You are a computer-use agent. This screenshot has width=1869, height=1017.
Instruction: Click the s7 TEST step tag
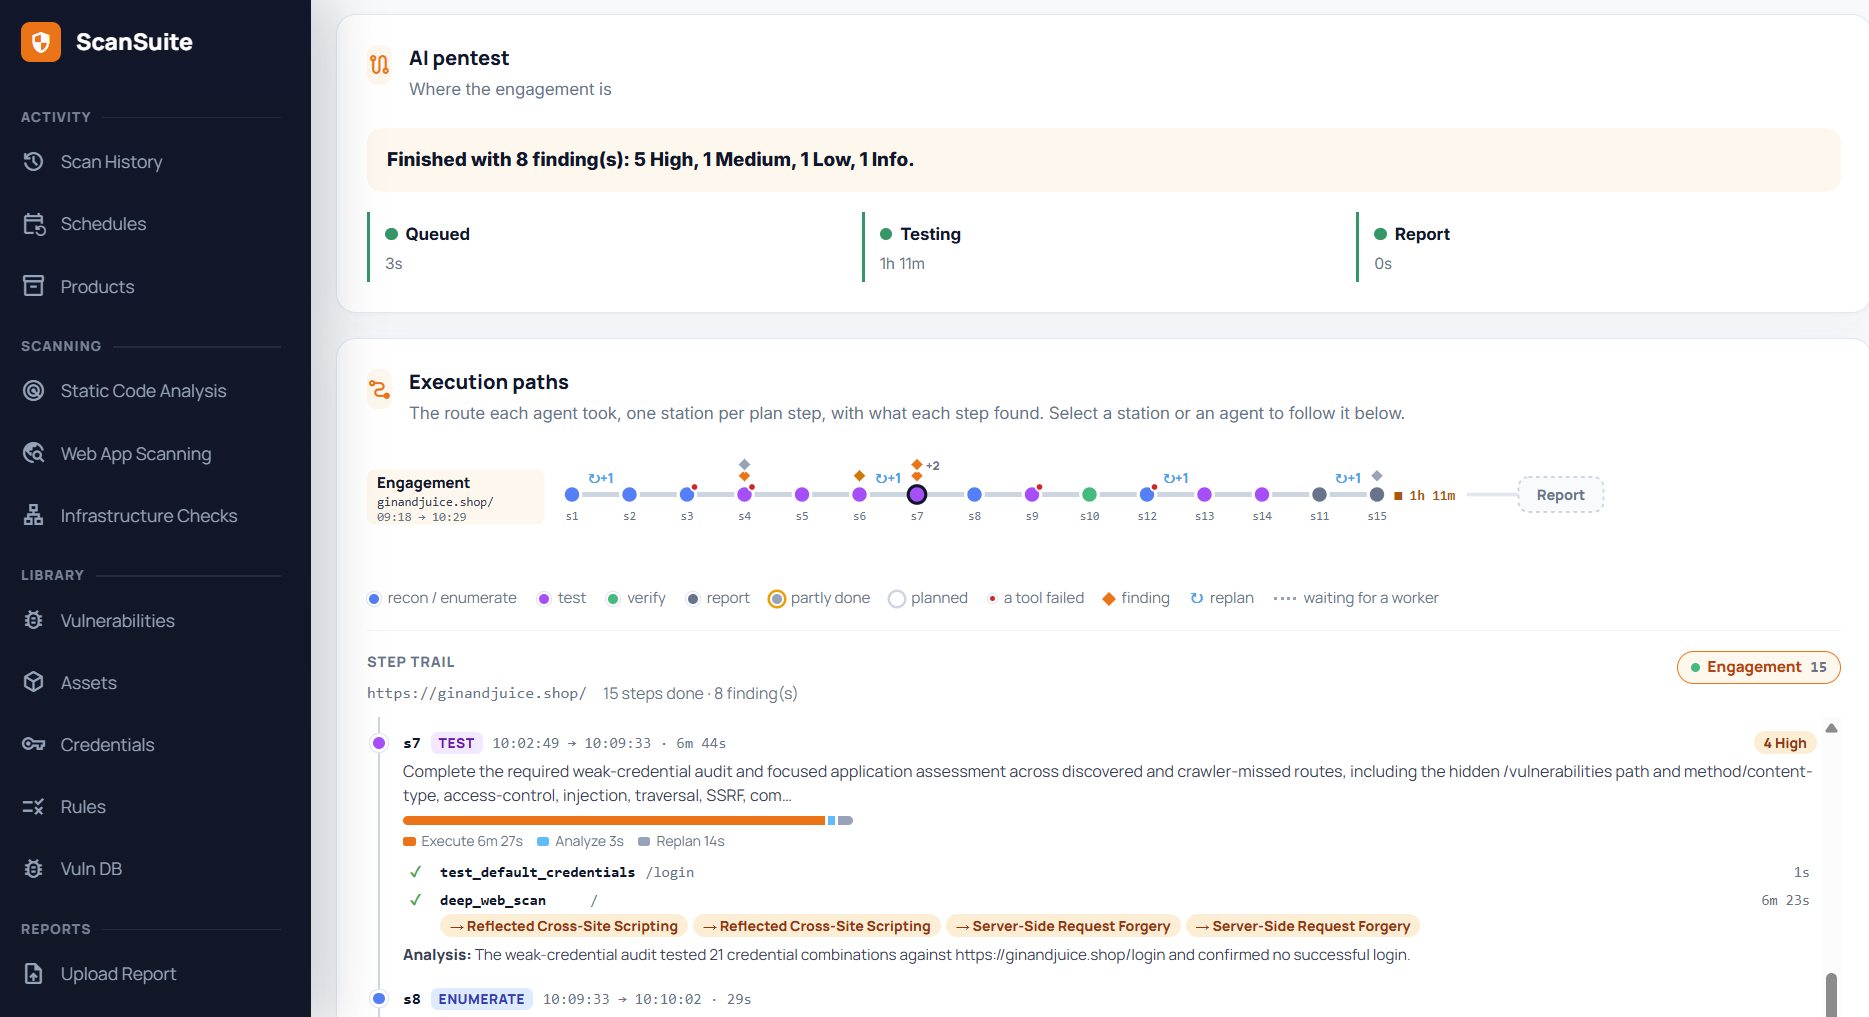pyautogui.click(x=456, y=743)
